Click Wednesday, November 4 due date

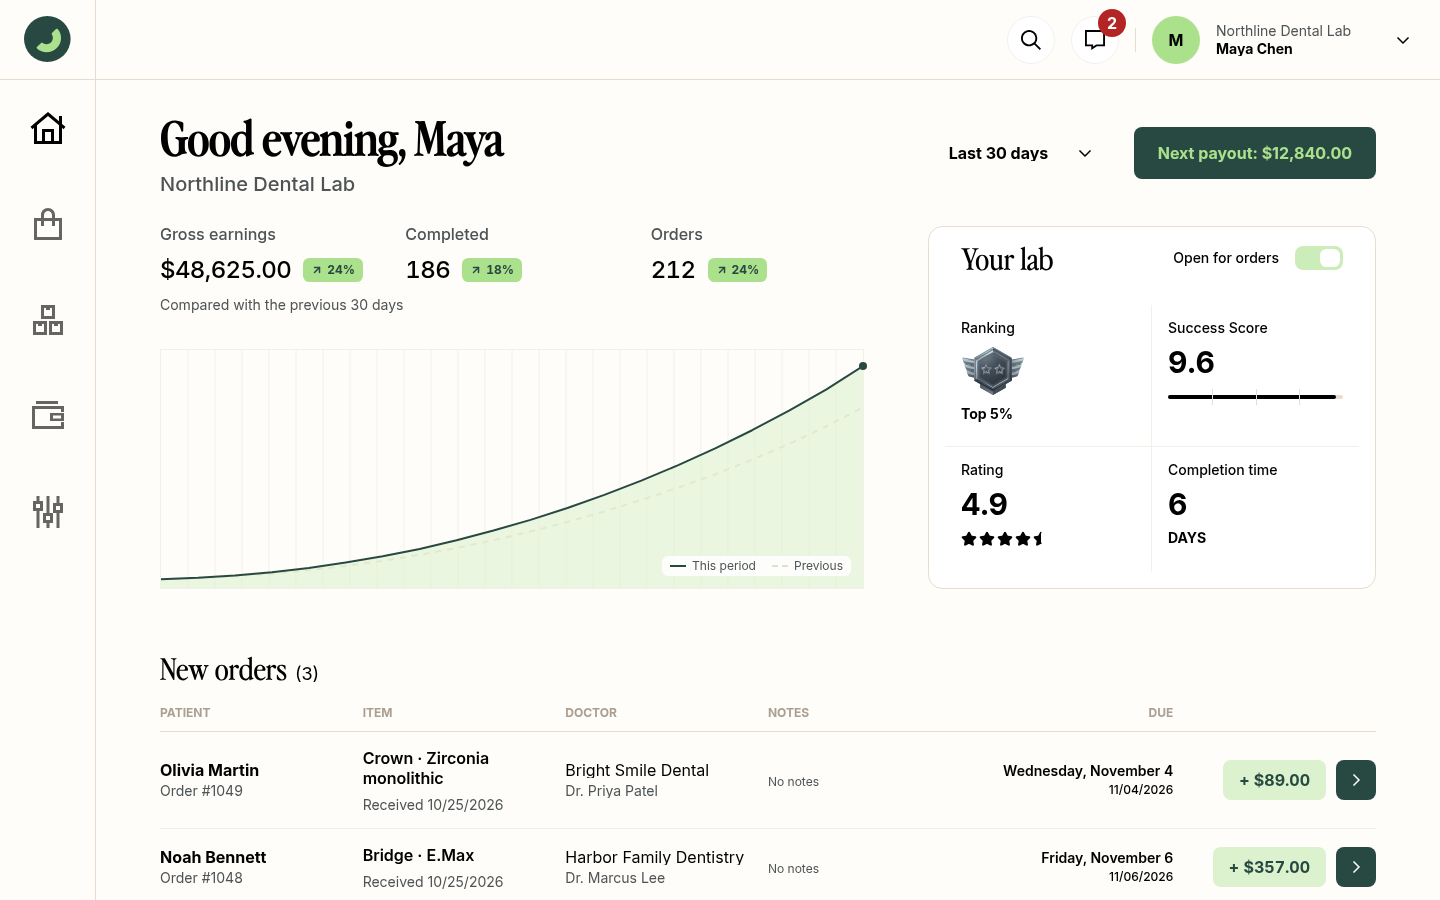[1088, 771]
